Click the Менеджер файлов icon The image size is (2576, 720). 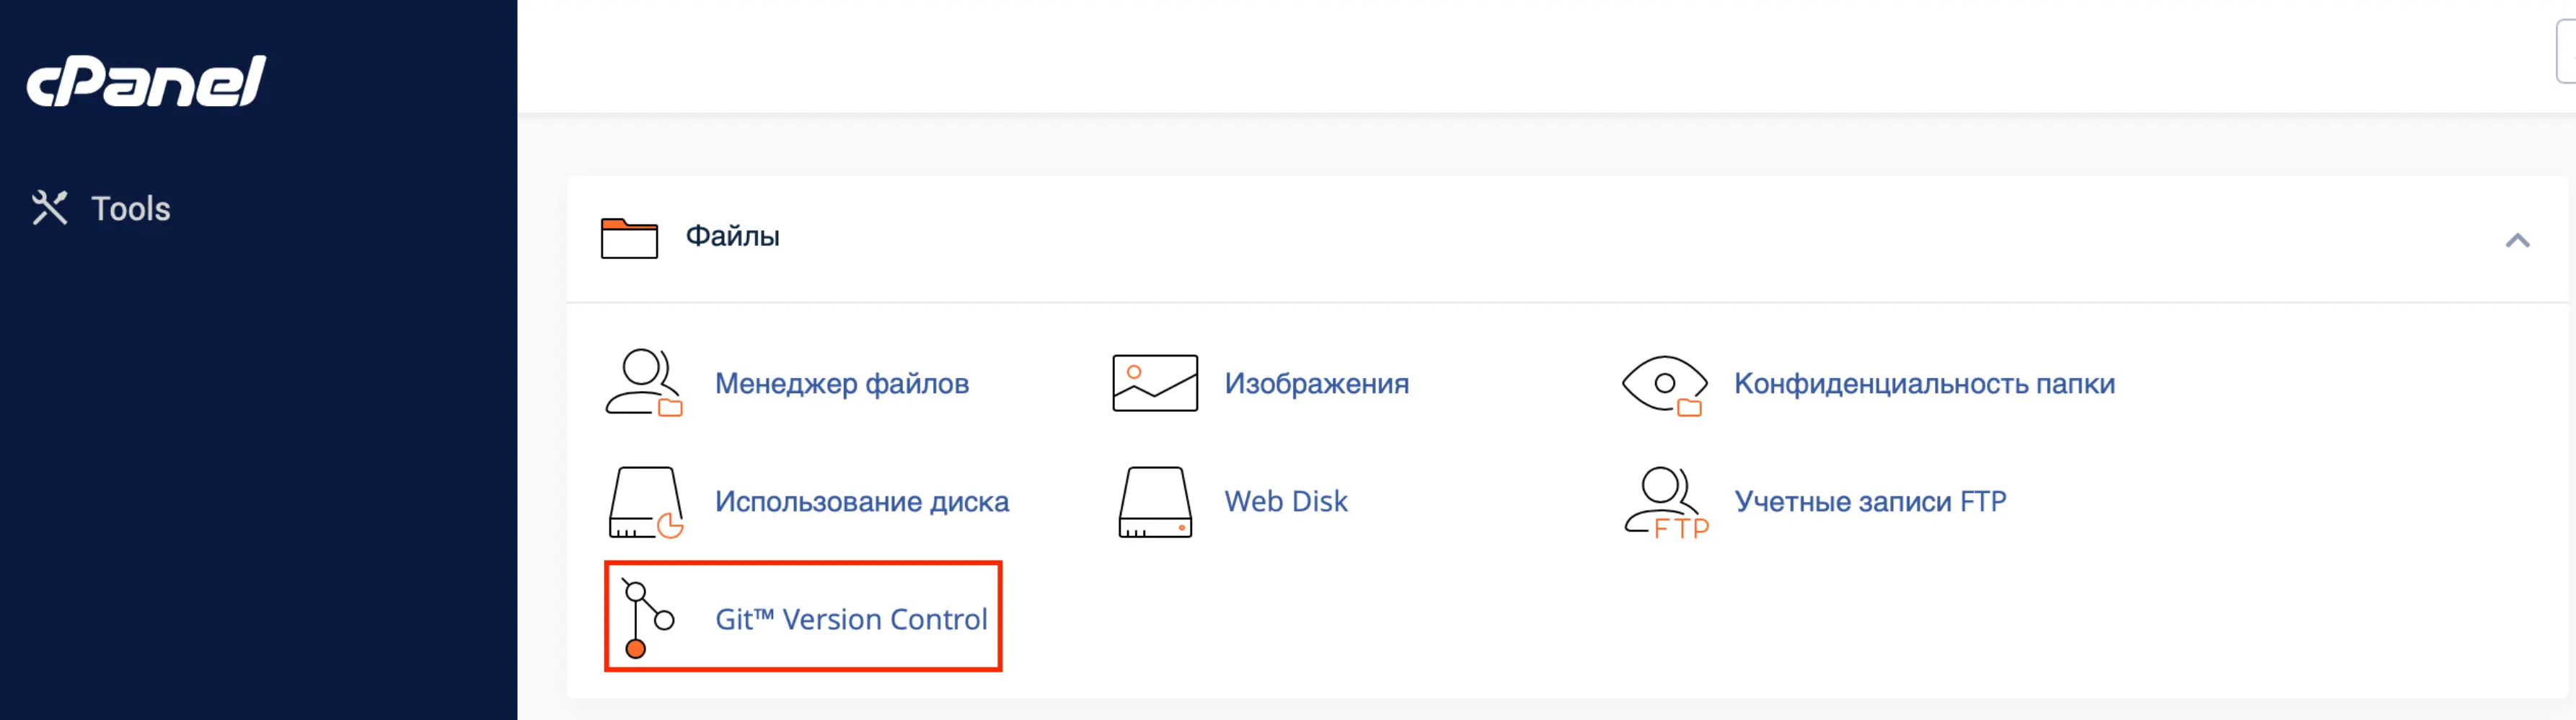pos(644,382)
